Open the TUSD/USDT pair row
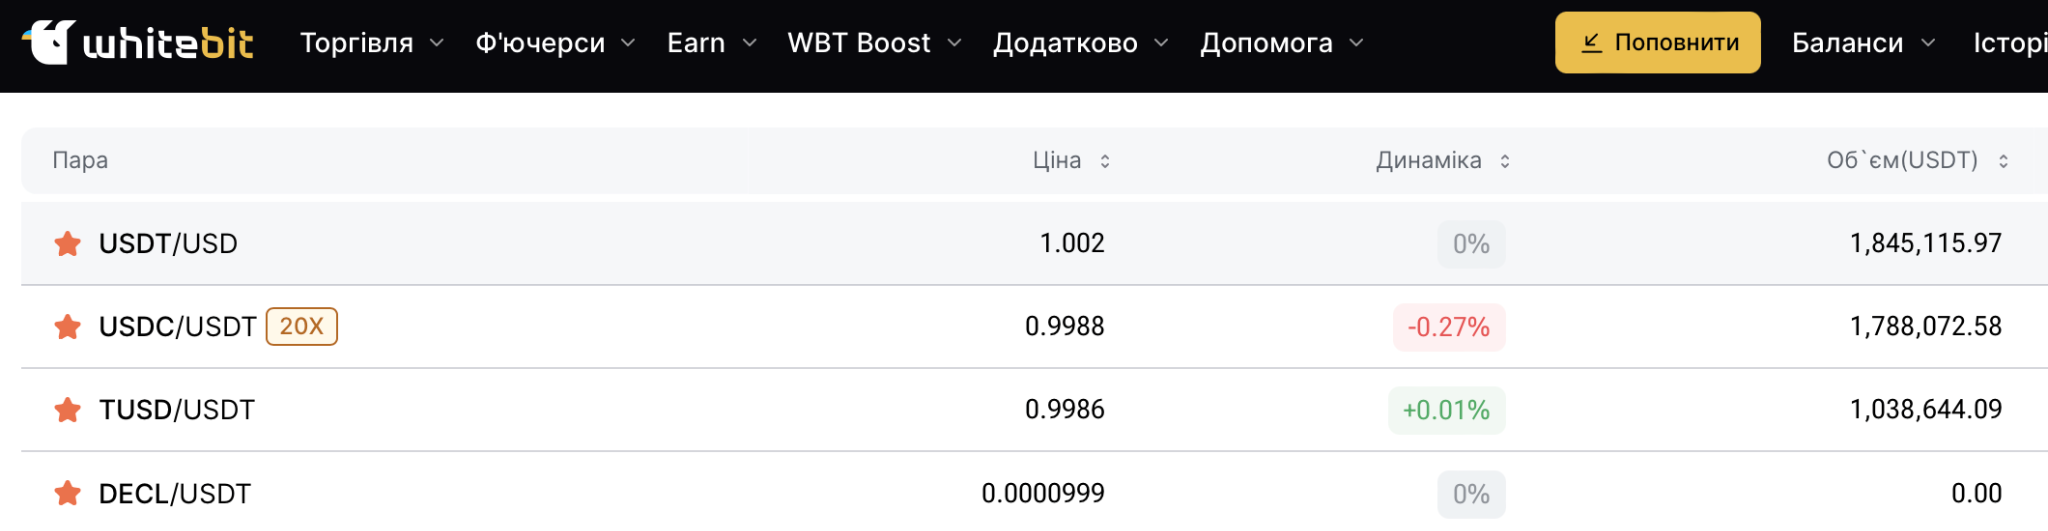The width and height of the screenshot is (2048, 531). coord(177,410)
